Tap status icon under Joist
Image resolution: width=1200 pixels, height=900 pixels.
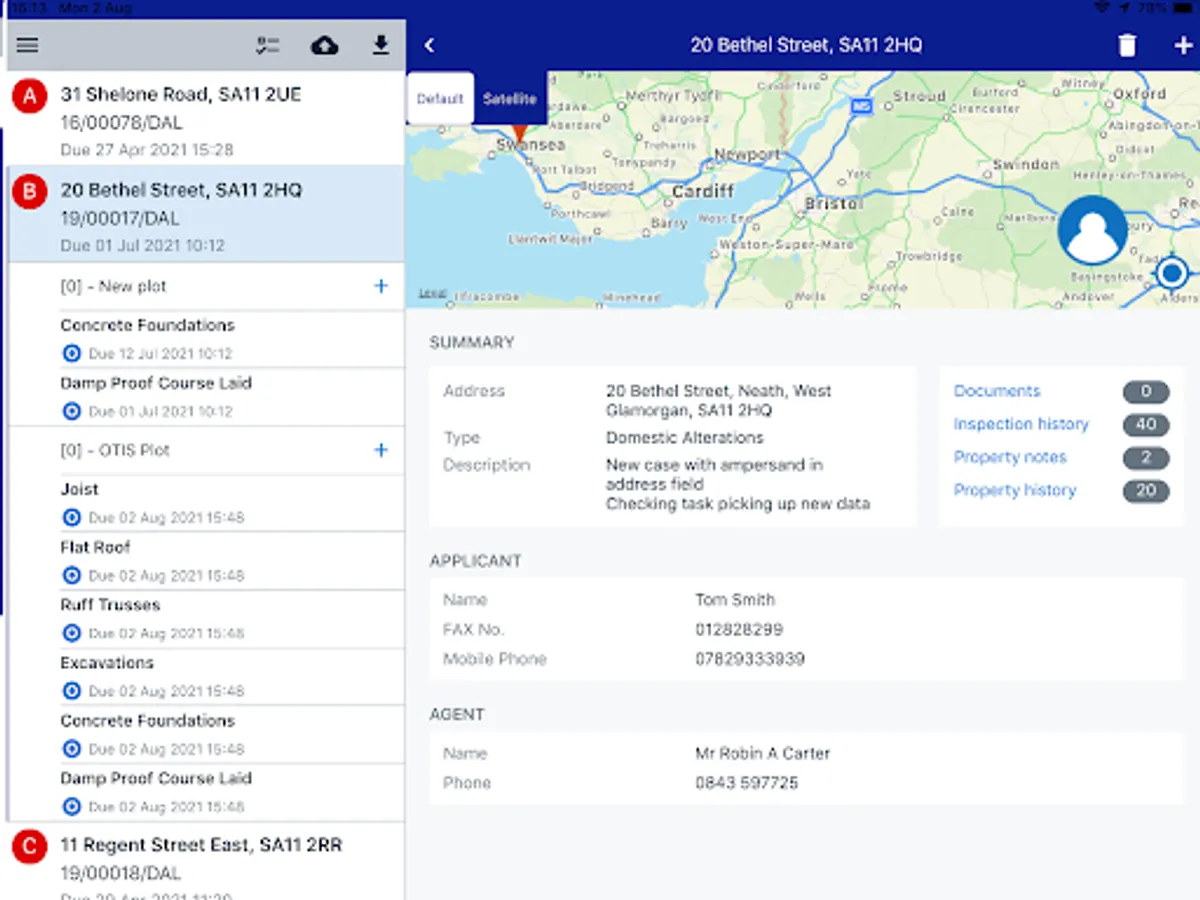[71, 517]
